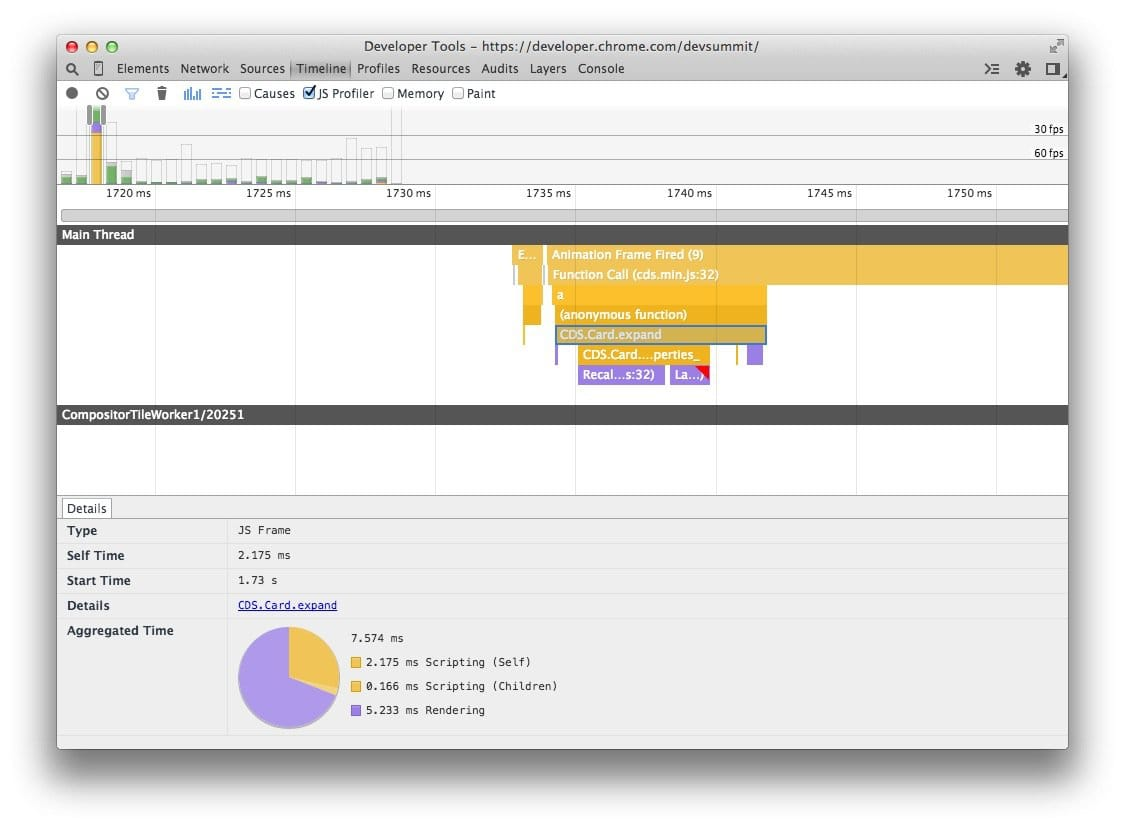1125x828 pixels.
Task: Enable the Paint checkbox
Action: [x=458, y=93]
